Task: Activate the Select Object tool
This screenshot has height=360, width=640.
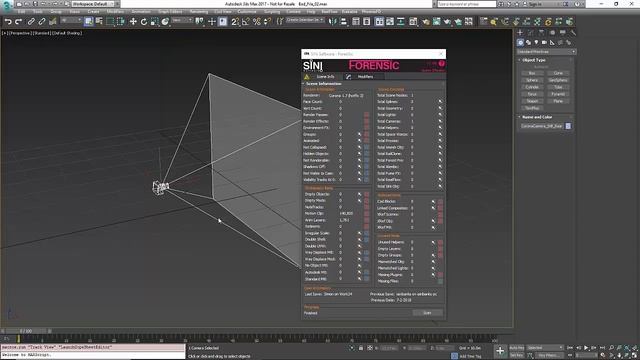Action: pos(89,22)
